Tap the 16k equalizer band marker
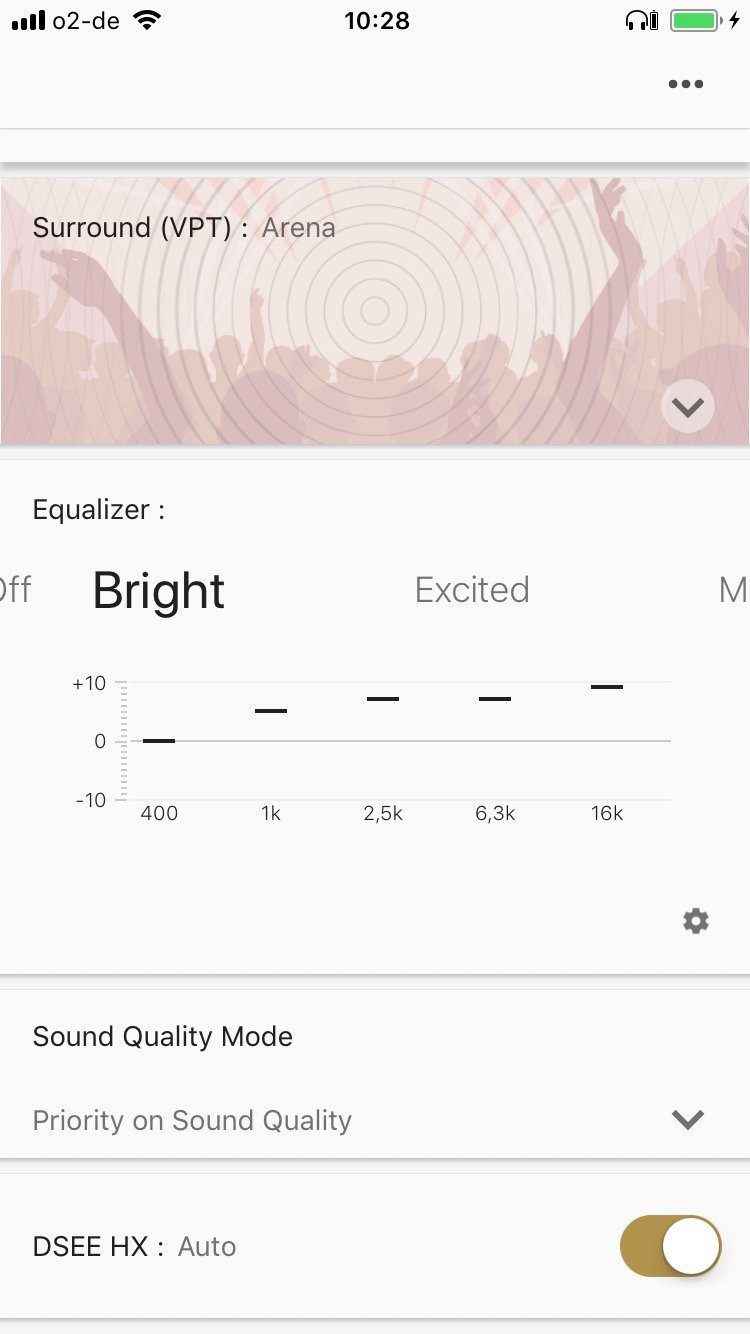 (607, 687)
